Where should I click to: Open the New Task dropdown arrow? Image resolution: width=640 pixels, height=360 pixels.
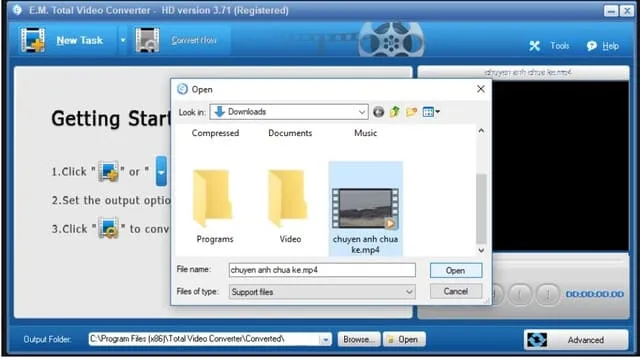pos(123,40)
